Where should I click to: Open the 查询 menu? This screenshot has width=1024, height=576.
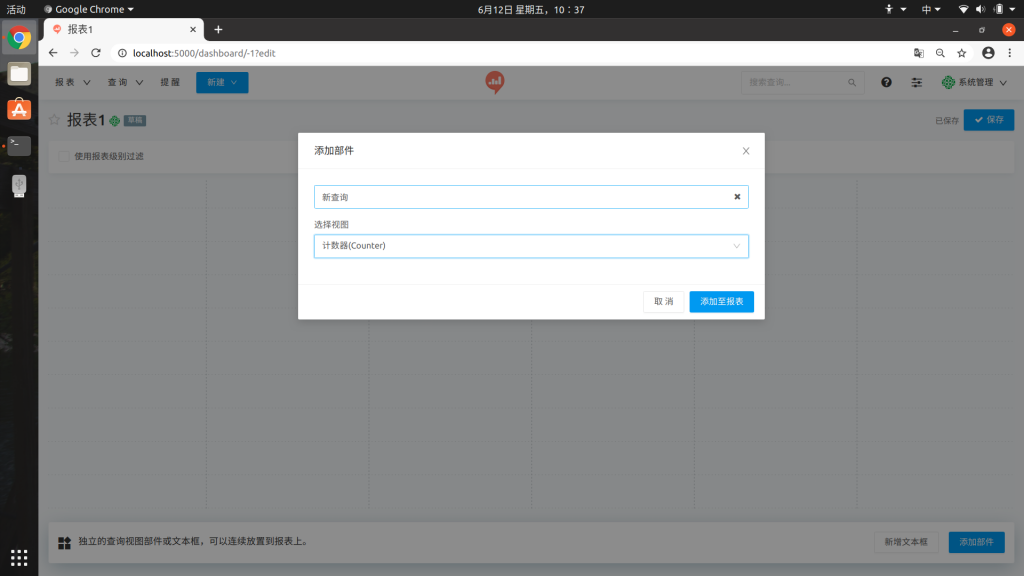point(125,83)
